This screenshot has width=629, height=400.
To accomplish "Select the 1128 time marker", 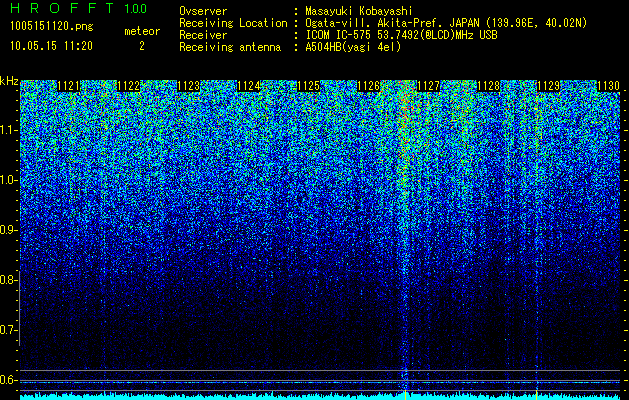I will point(489,86).
